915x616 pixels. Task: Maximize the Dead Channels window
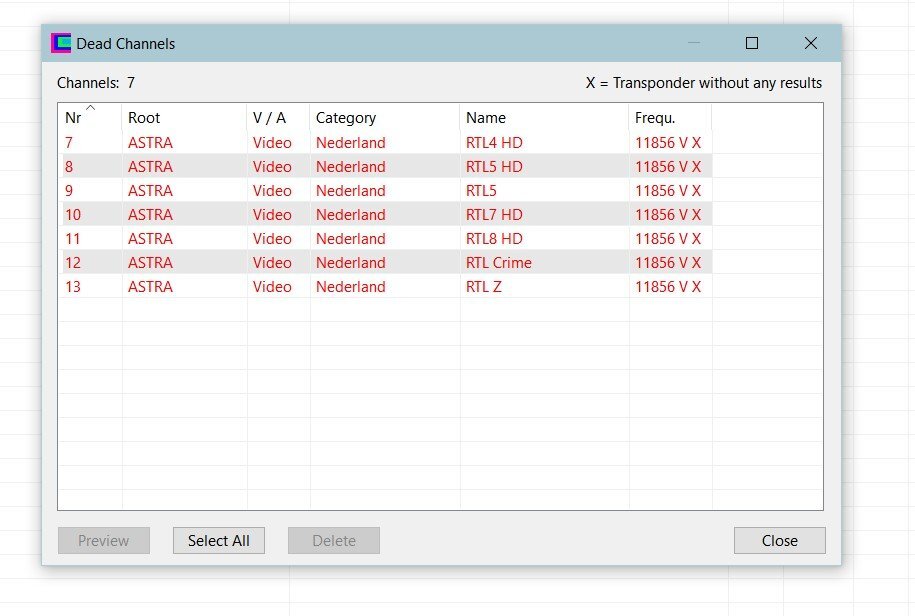[x=752, y=43]
